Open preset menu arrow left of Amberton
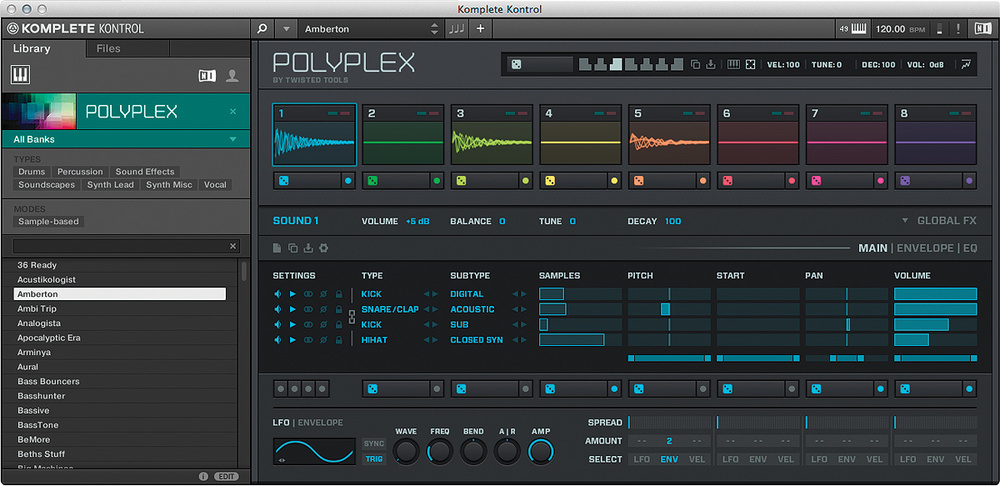The height and width of the screenshot is (486, 1000). point(286,29)
